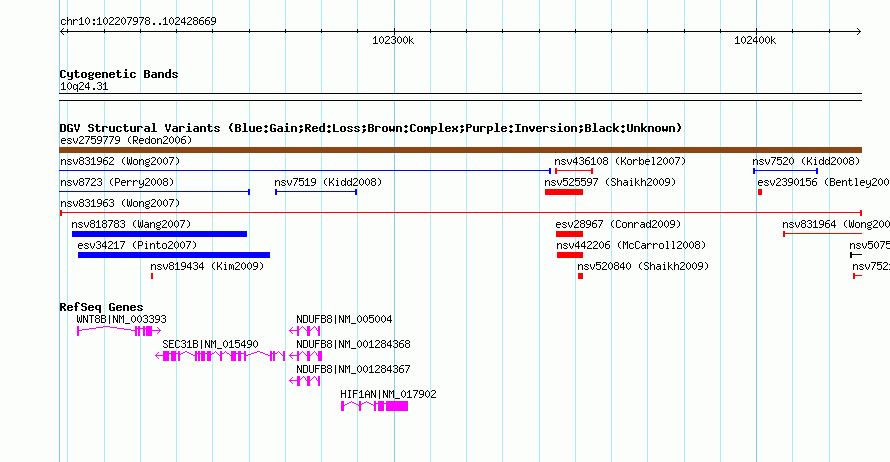Click the blue nsv7519 gain glyph
This screenshot has height=462, width=890.
316,192
